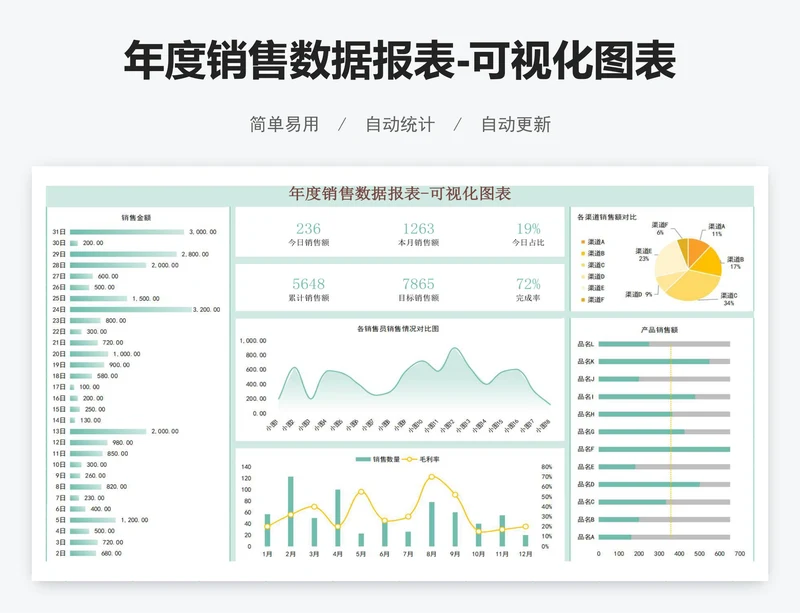Click the 700 axis label in 产品销售额
The width and height of the screenshot is (800, 613).
[740, 554]
